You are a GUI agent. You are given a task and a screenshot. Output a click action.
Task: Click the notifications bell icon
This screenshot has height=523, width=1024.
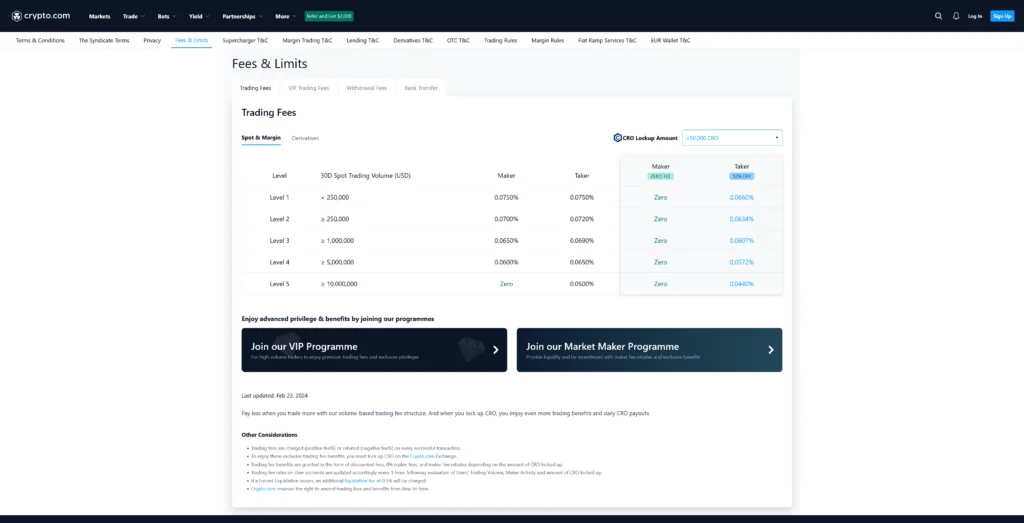tap(956, 16)
